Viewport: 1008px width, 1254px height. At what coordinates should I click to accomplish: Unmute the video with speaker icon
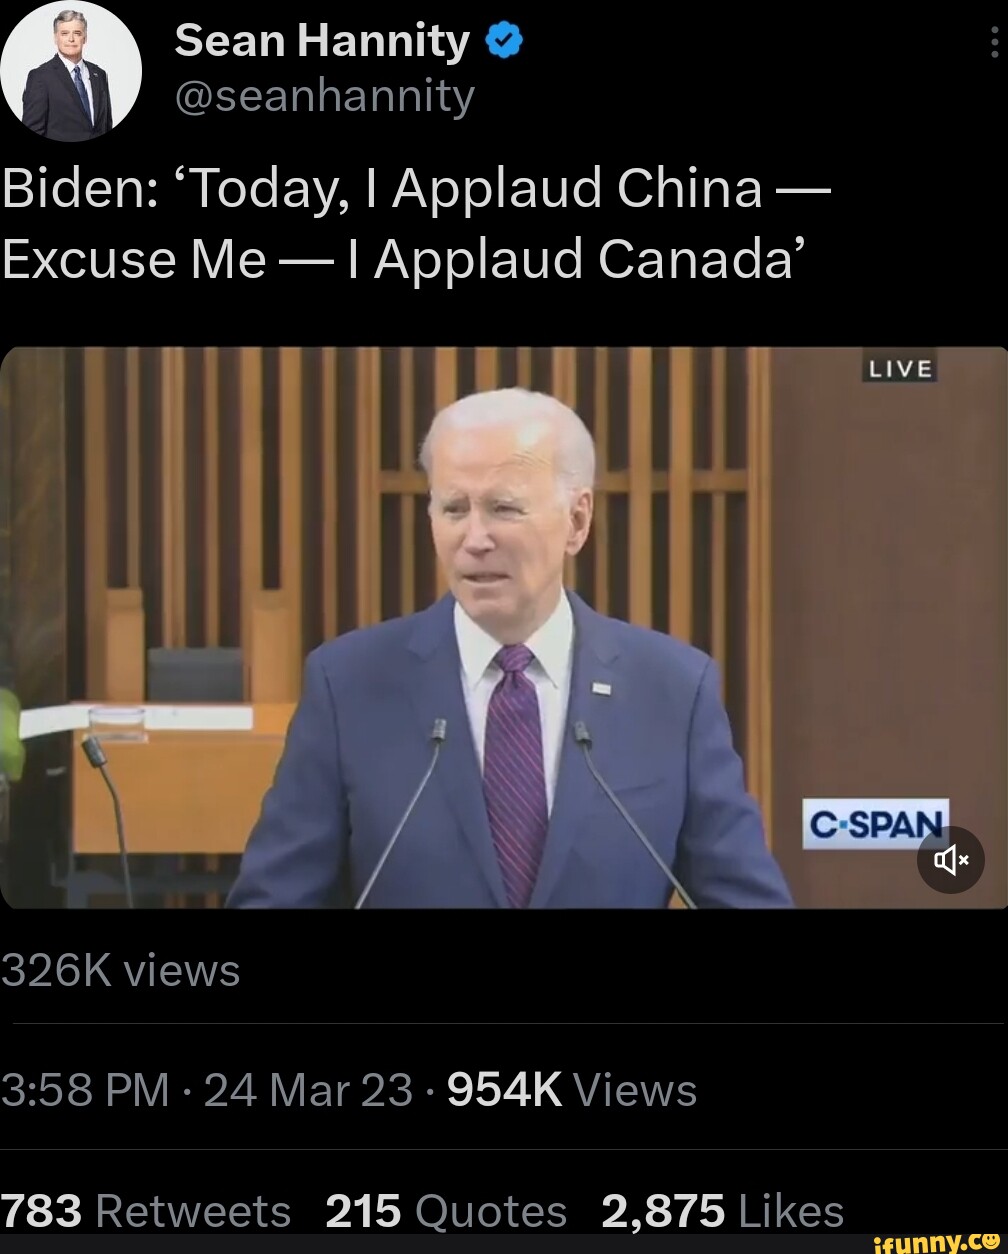coord(950,859)
